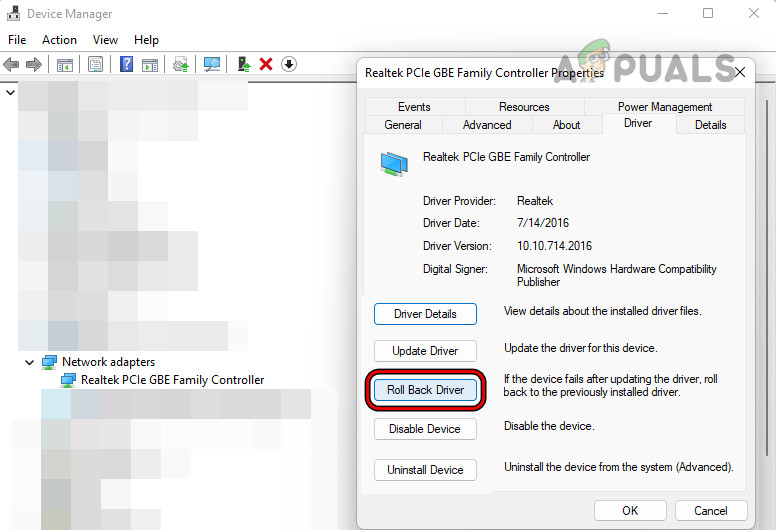Switch to the Power Management tab
Image resolution: width=776 pixels, height=530 pixels.
[x=665, y=106]
